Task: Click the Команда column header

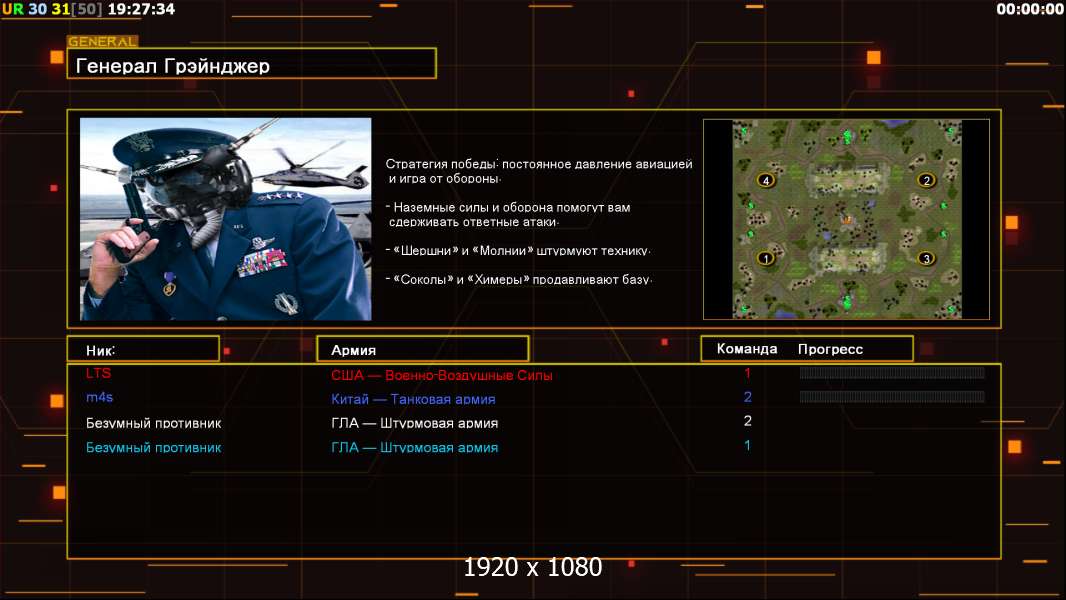Action: point(747,349)
